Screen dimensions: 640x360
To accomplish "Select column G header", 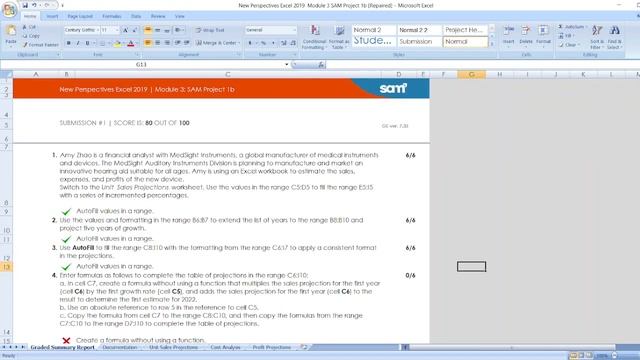I will point(471,74).
